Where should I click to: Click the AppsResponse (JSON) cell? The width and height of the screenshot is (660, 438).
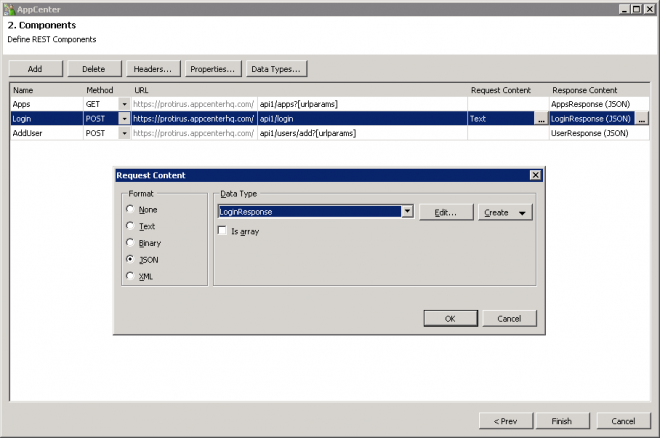pos(599,104)
